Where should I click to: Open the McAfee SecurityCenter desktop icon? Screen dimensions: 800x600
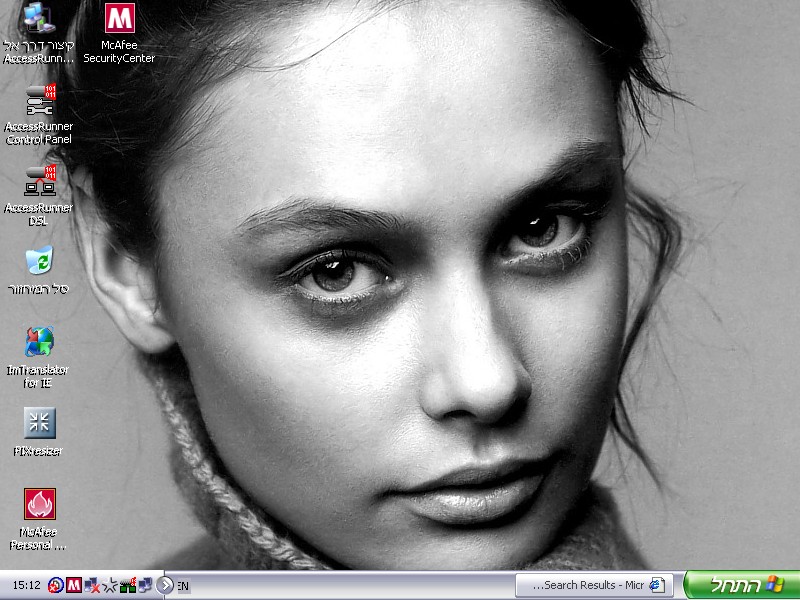119,18
